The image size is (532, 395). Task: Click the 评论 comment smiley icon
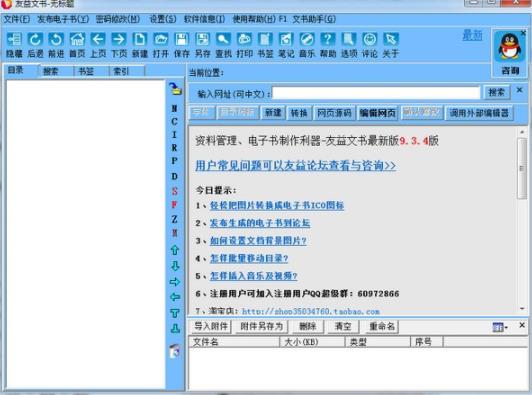tap(369, 40)
